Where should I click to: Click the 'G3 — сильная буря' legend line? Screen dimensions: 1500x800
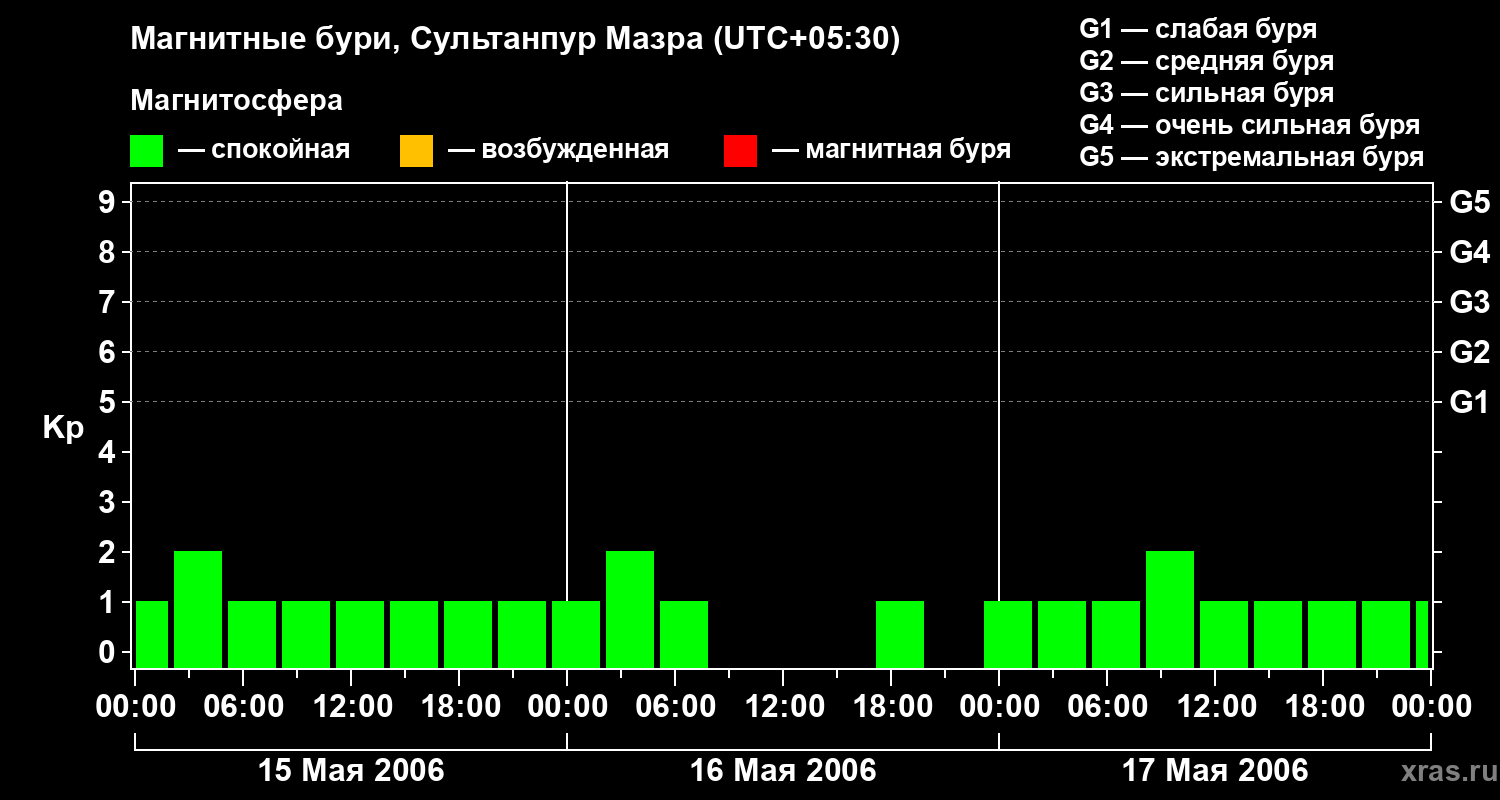click(x=1206, y=94)
